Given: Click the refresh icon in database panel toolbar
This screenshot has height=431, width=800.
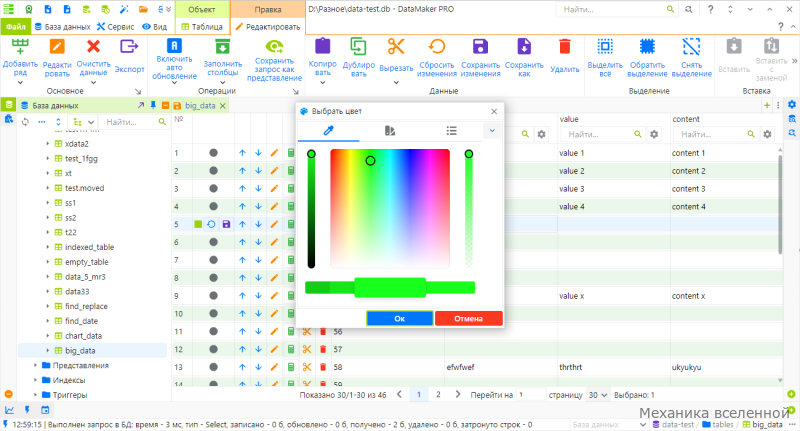Looking at the screenshot, I should 25,122.
